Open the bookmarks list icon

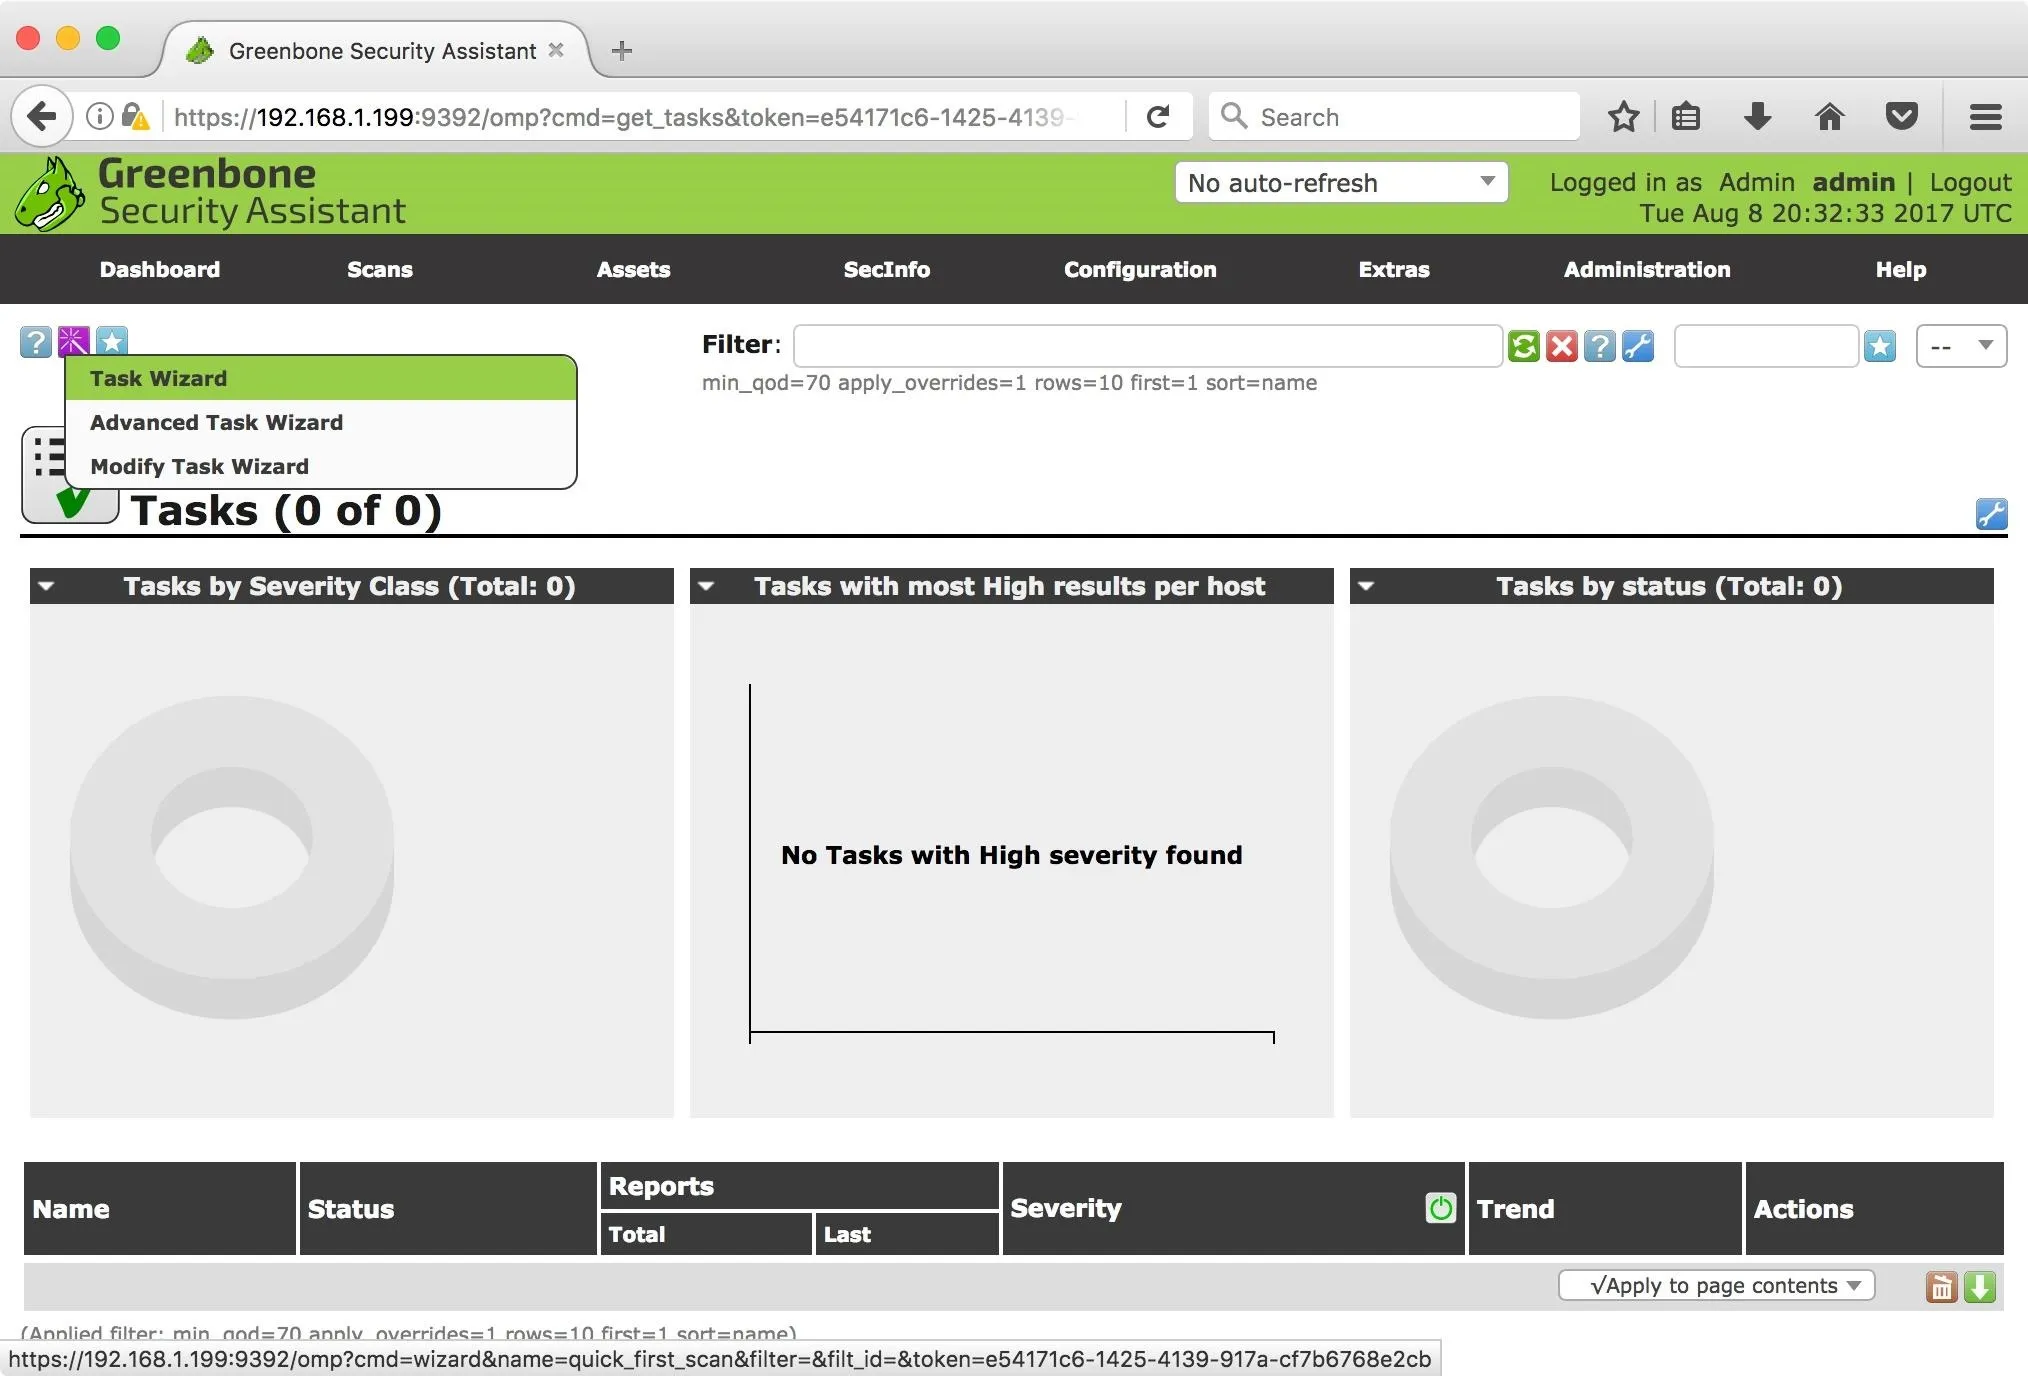(1686, 117)
